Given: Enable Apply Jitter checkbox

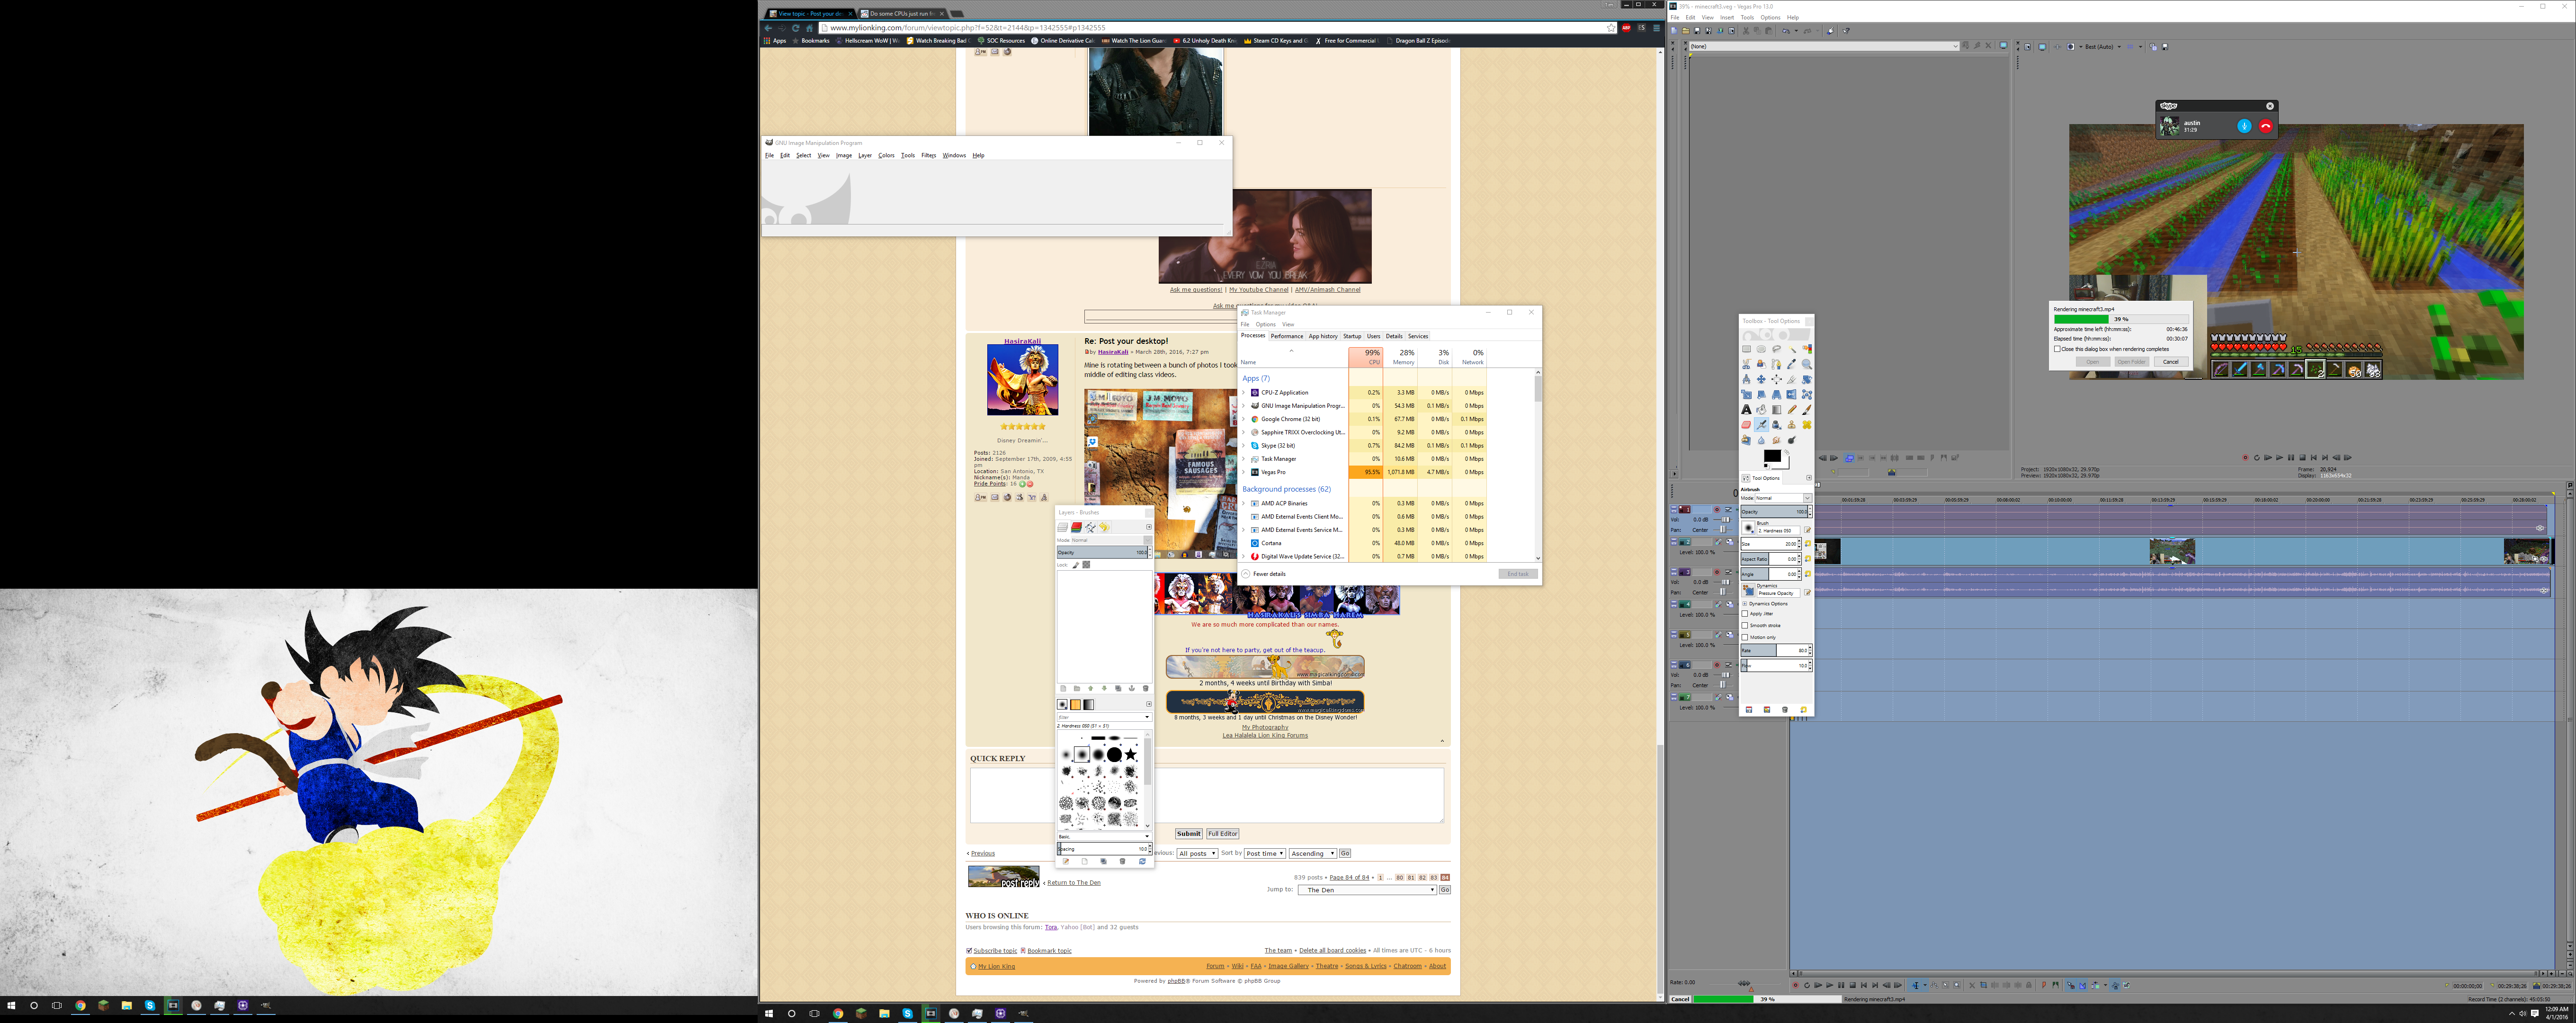Looking at the screenshot, I should click(x=1746, y=614).
